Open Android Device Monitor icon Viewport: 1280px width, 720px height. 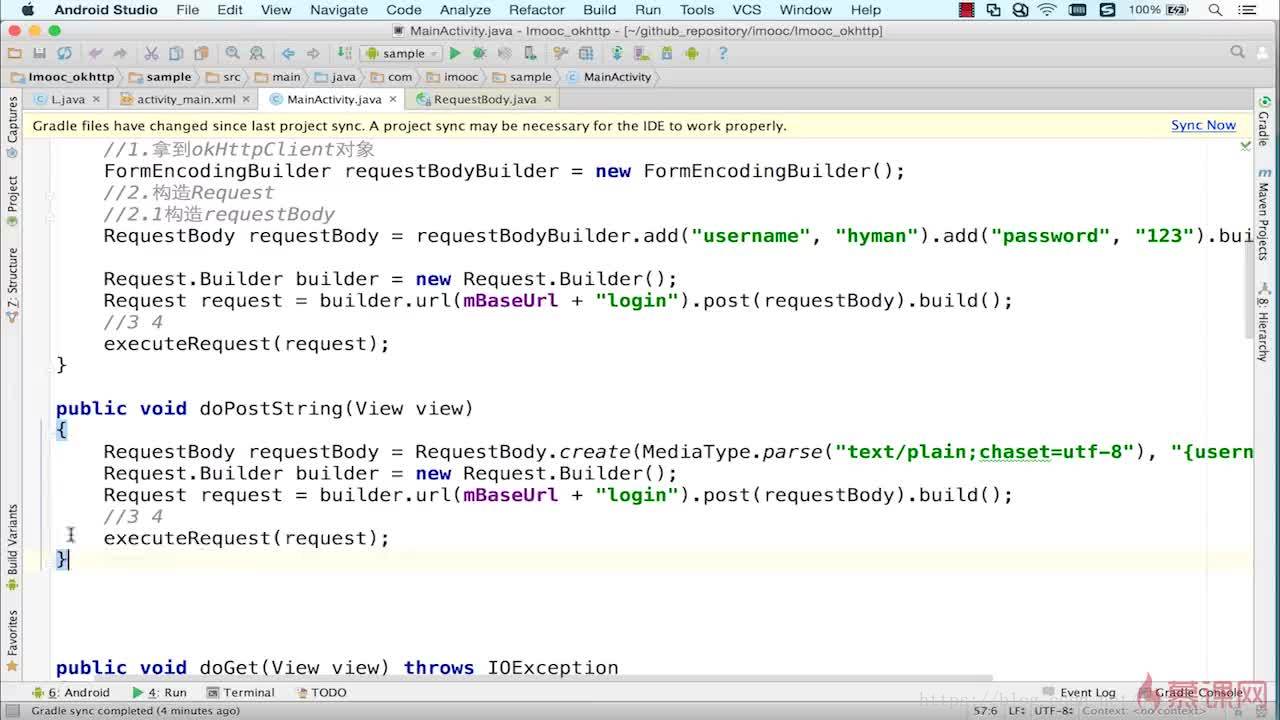click(691, 53)
